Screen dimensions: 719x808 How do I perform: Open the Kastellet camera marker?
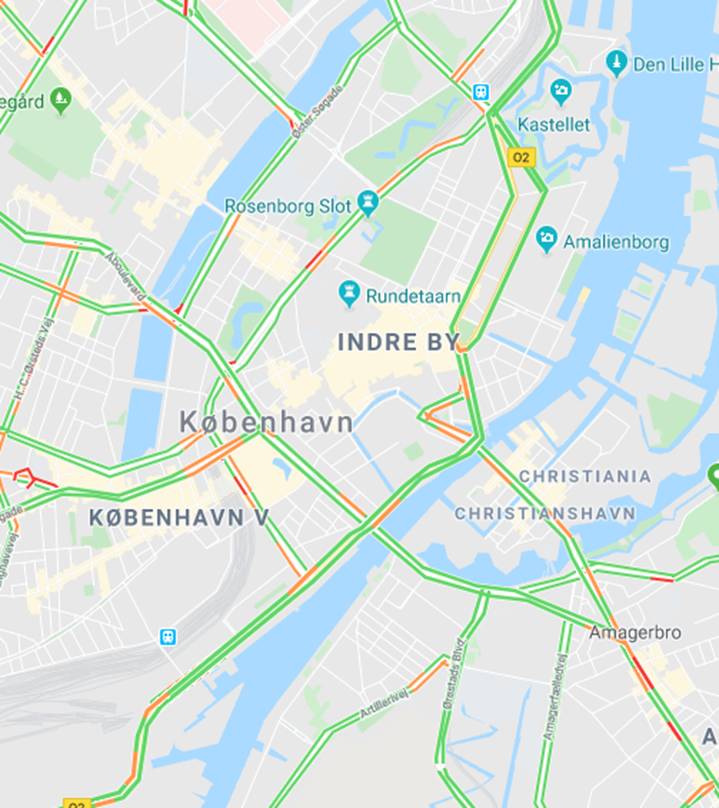click(x=561, y=92)
